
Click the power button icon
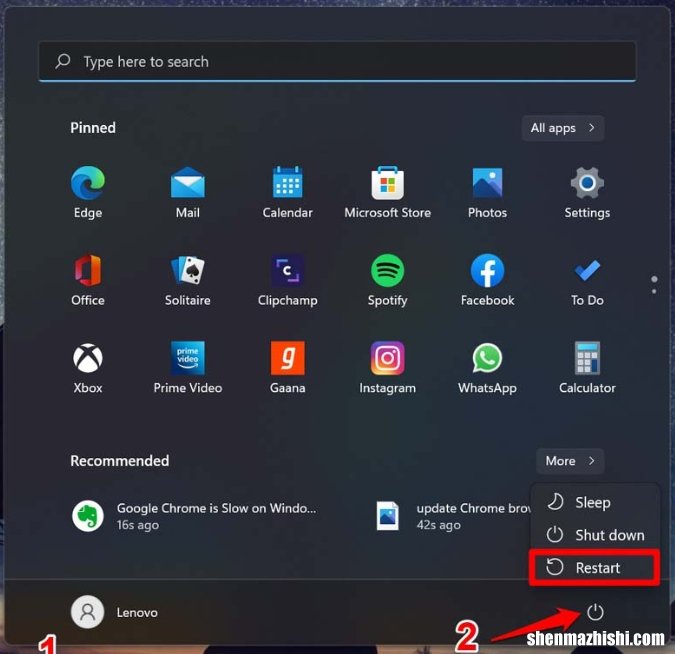tap(595, 612)
